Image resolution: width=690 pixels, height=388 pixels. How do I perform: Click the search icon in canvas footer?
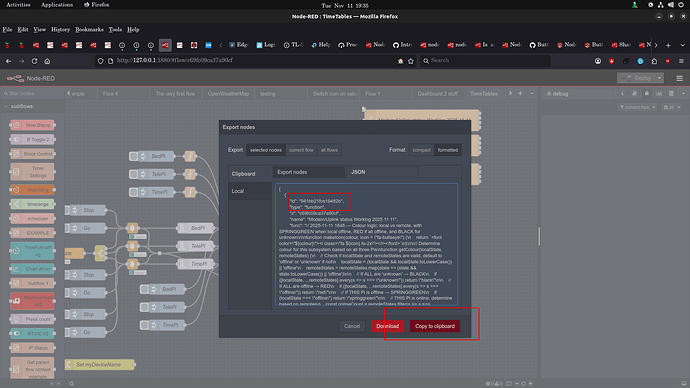pyautogui.click(x=71, y=384)
